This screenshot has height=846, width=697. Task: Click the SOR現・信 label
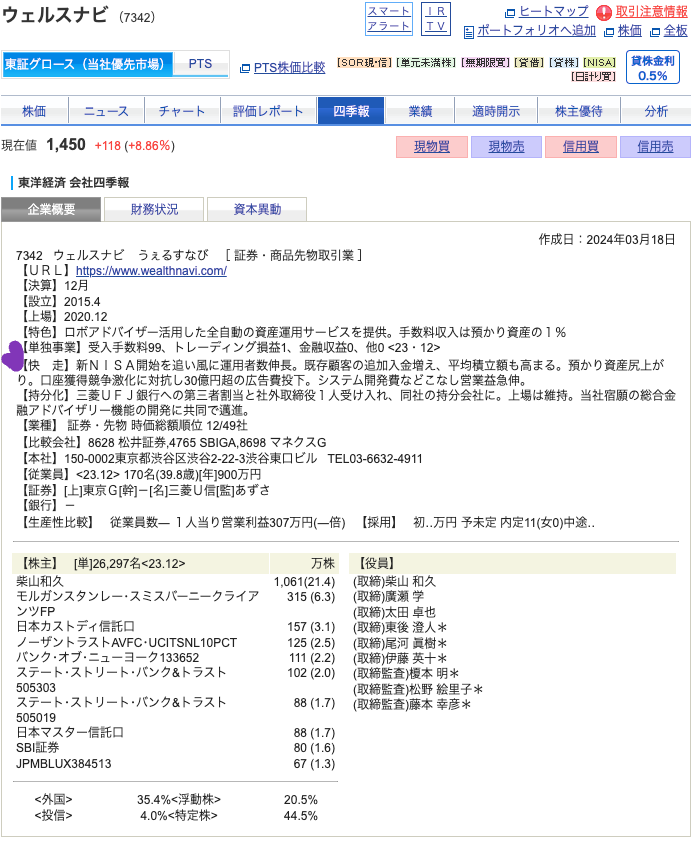coord(364,63)
